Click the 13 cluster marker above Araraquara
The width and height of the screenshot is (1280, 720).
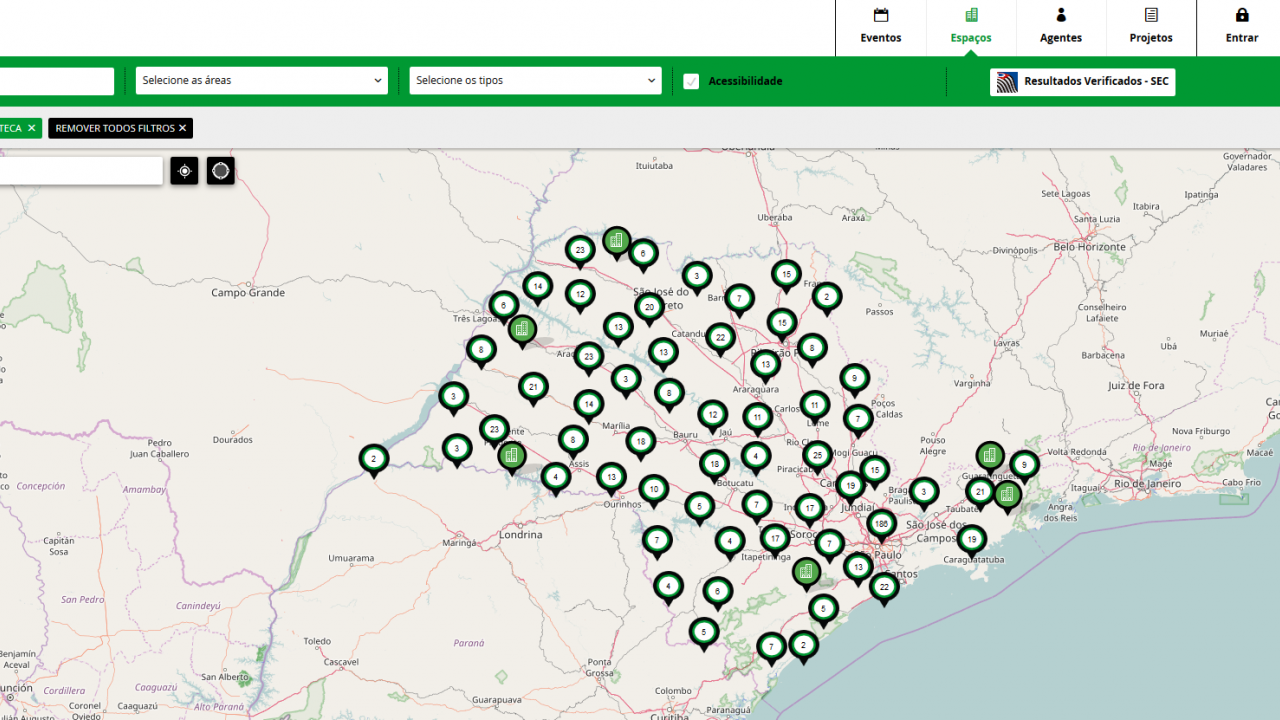tap(765, 367)
